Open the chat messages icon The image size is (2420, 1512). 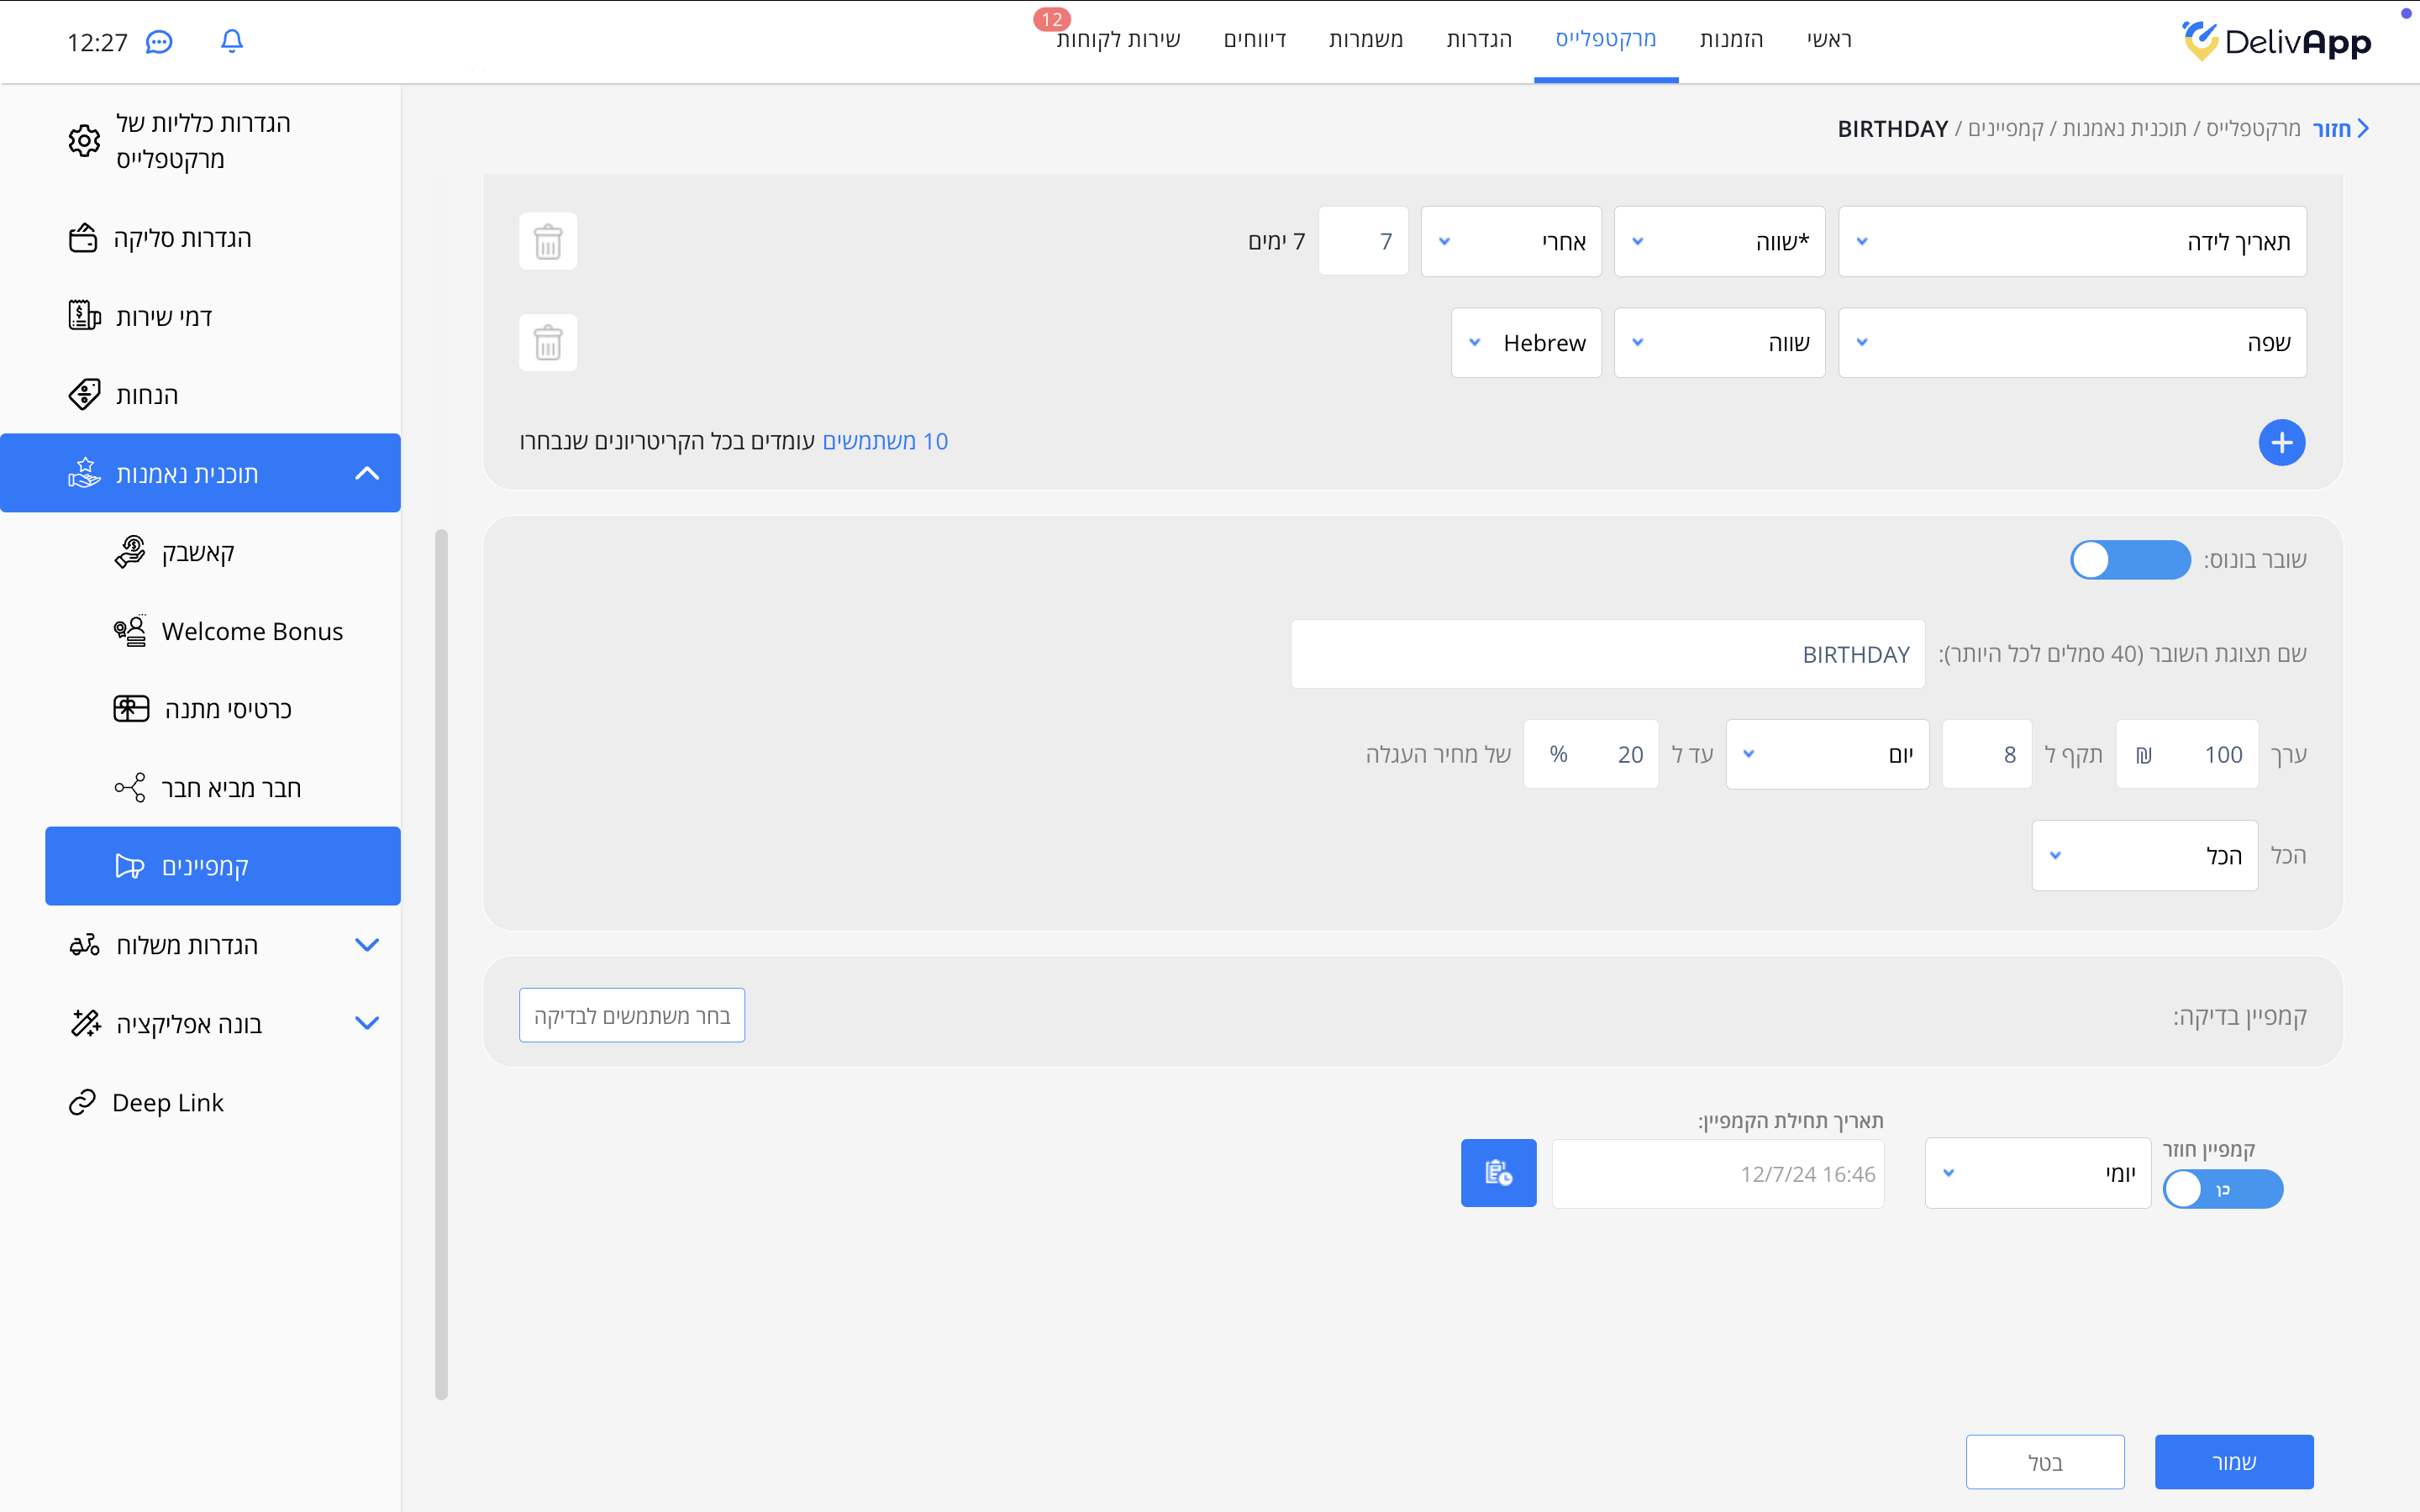coord(159,41)
